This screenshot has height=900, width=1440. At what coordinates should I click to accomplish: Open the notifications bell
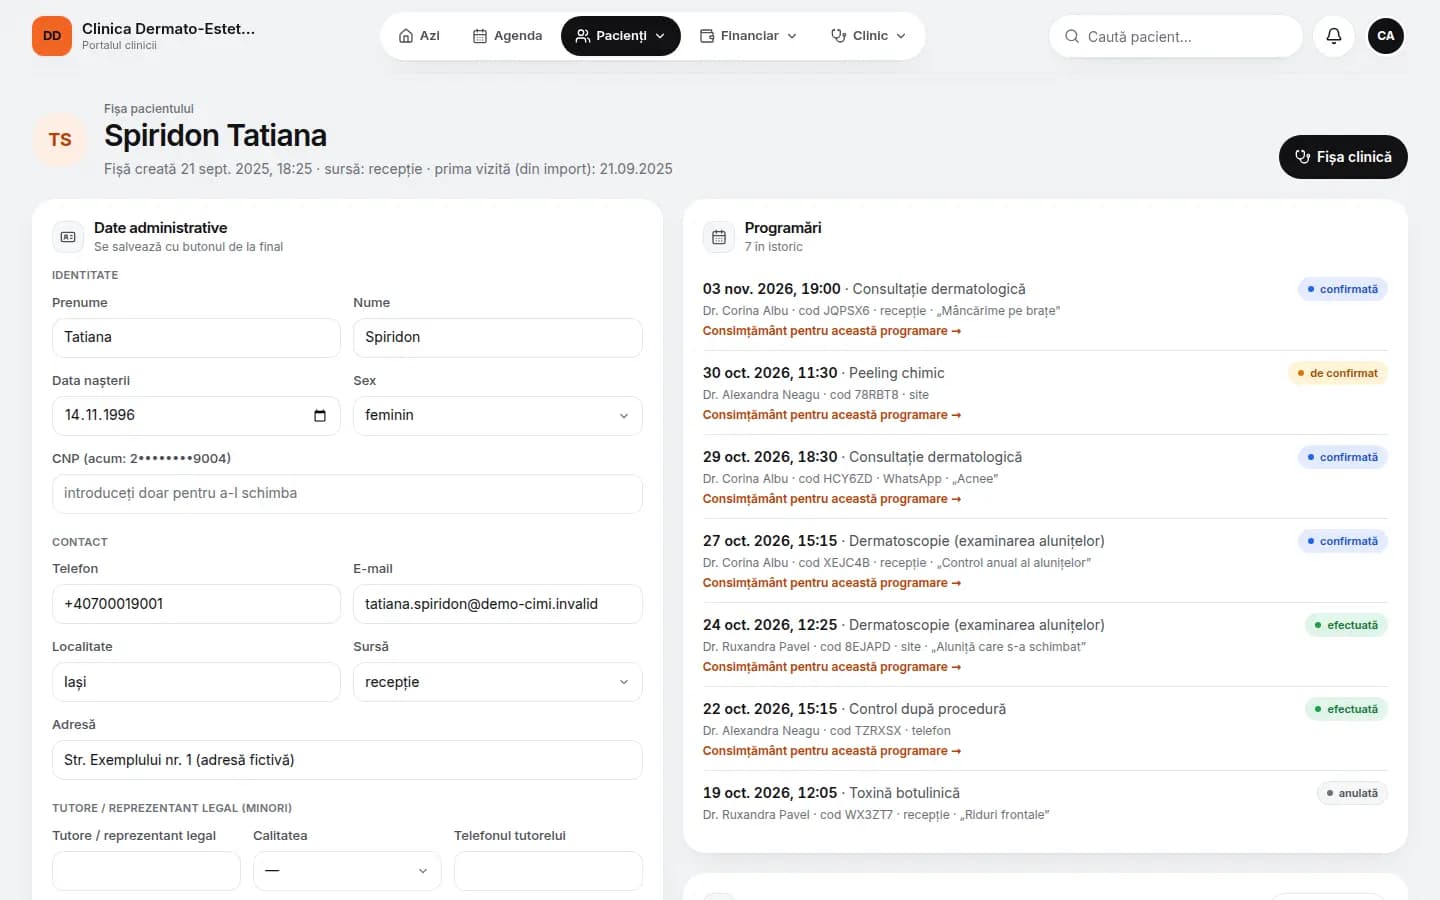point(1334,36)
